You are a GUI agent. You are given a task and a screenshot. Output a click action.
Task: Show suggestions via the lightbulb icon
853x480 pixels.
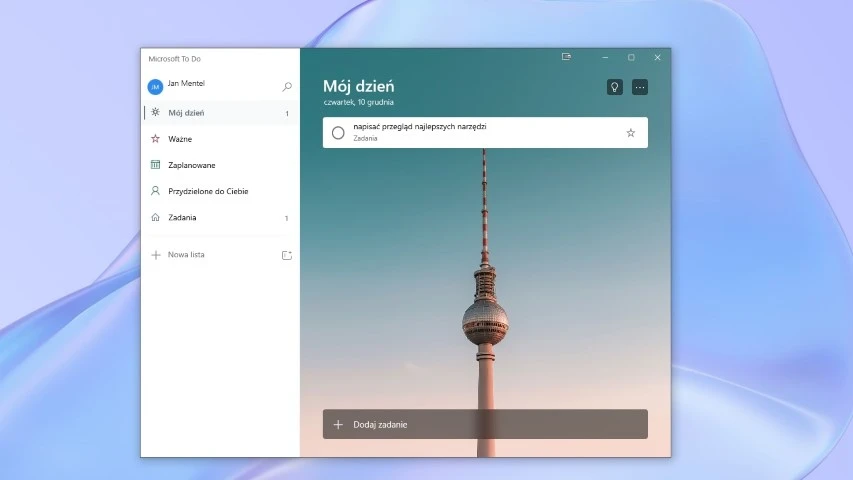(615, 87)
